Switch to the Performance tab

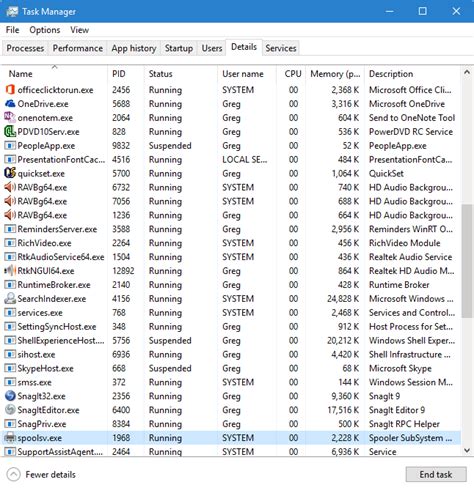click(x=78, y=48)
